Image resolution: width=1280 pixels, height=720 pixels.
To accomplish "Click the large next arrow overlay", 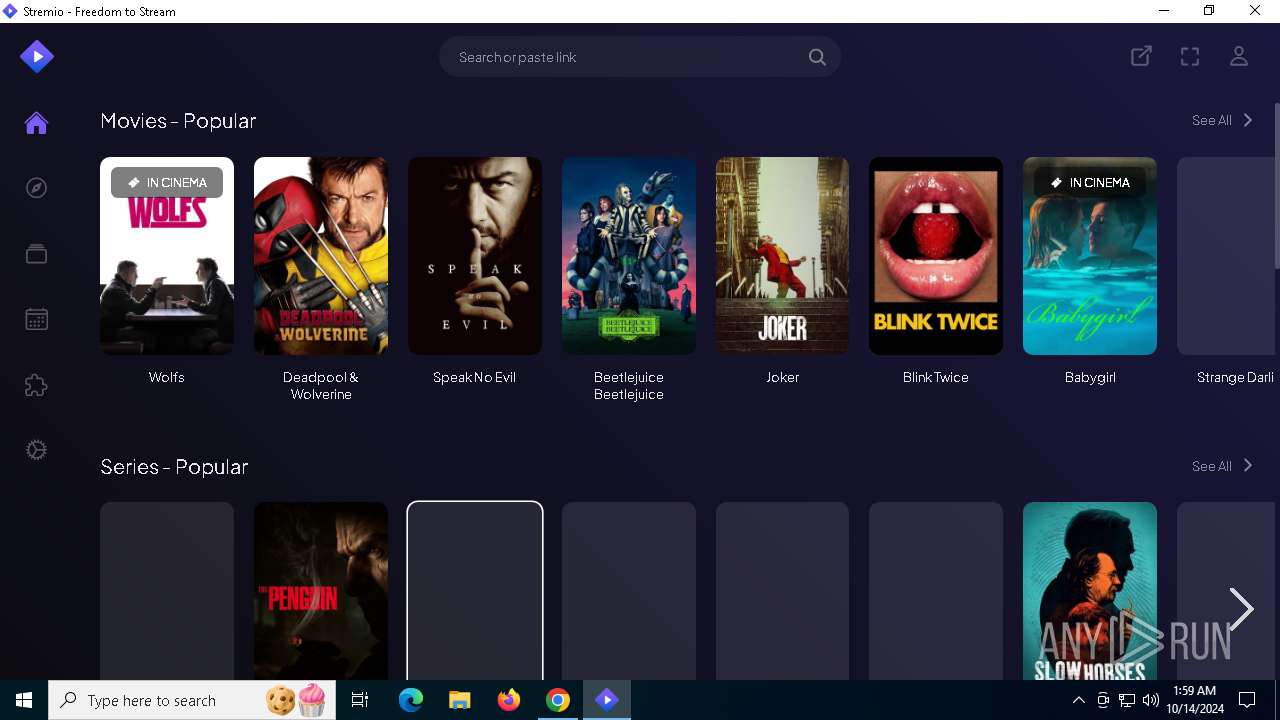I will pyautogui.click(x=1241, y=609).
